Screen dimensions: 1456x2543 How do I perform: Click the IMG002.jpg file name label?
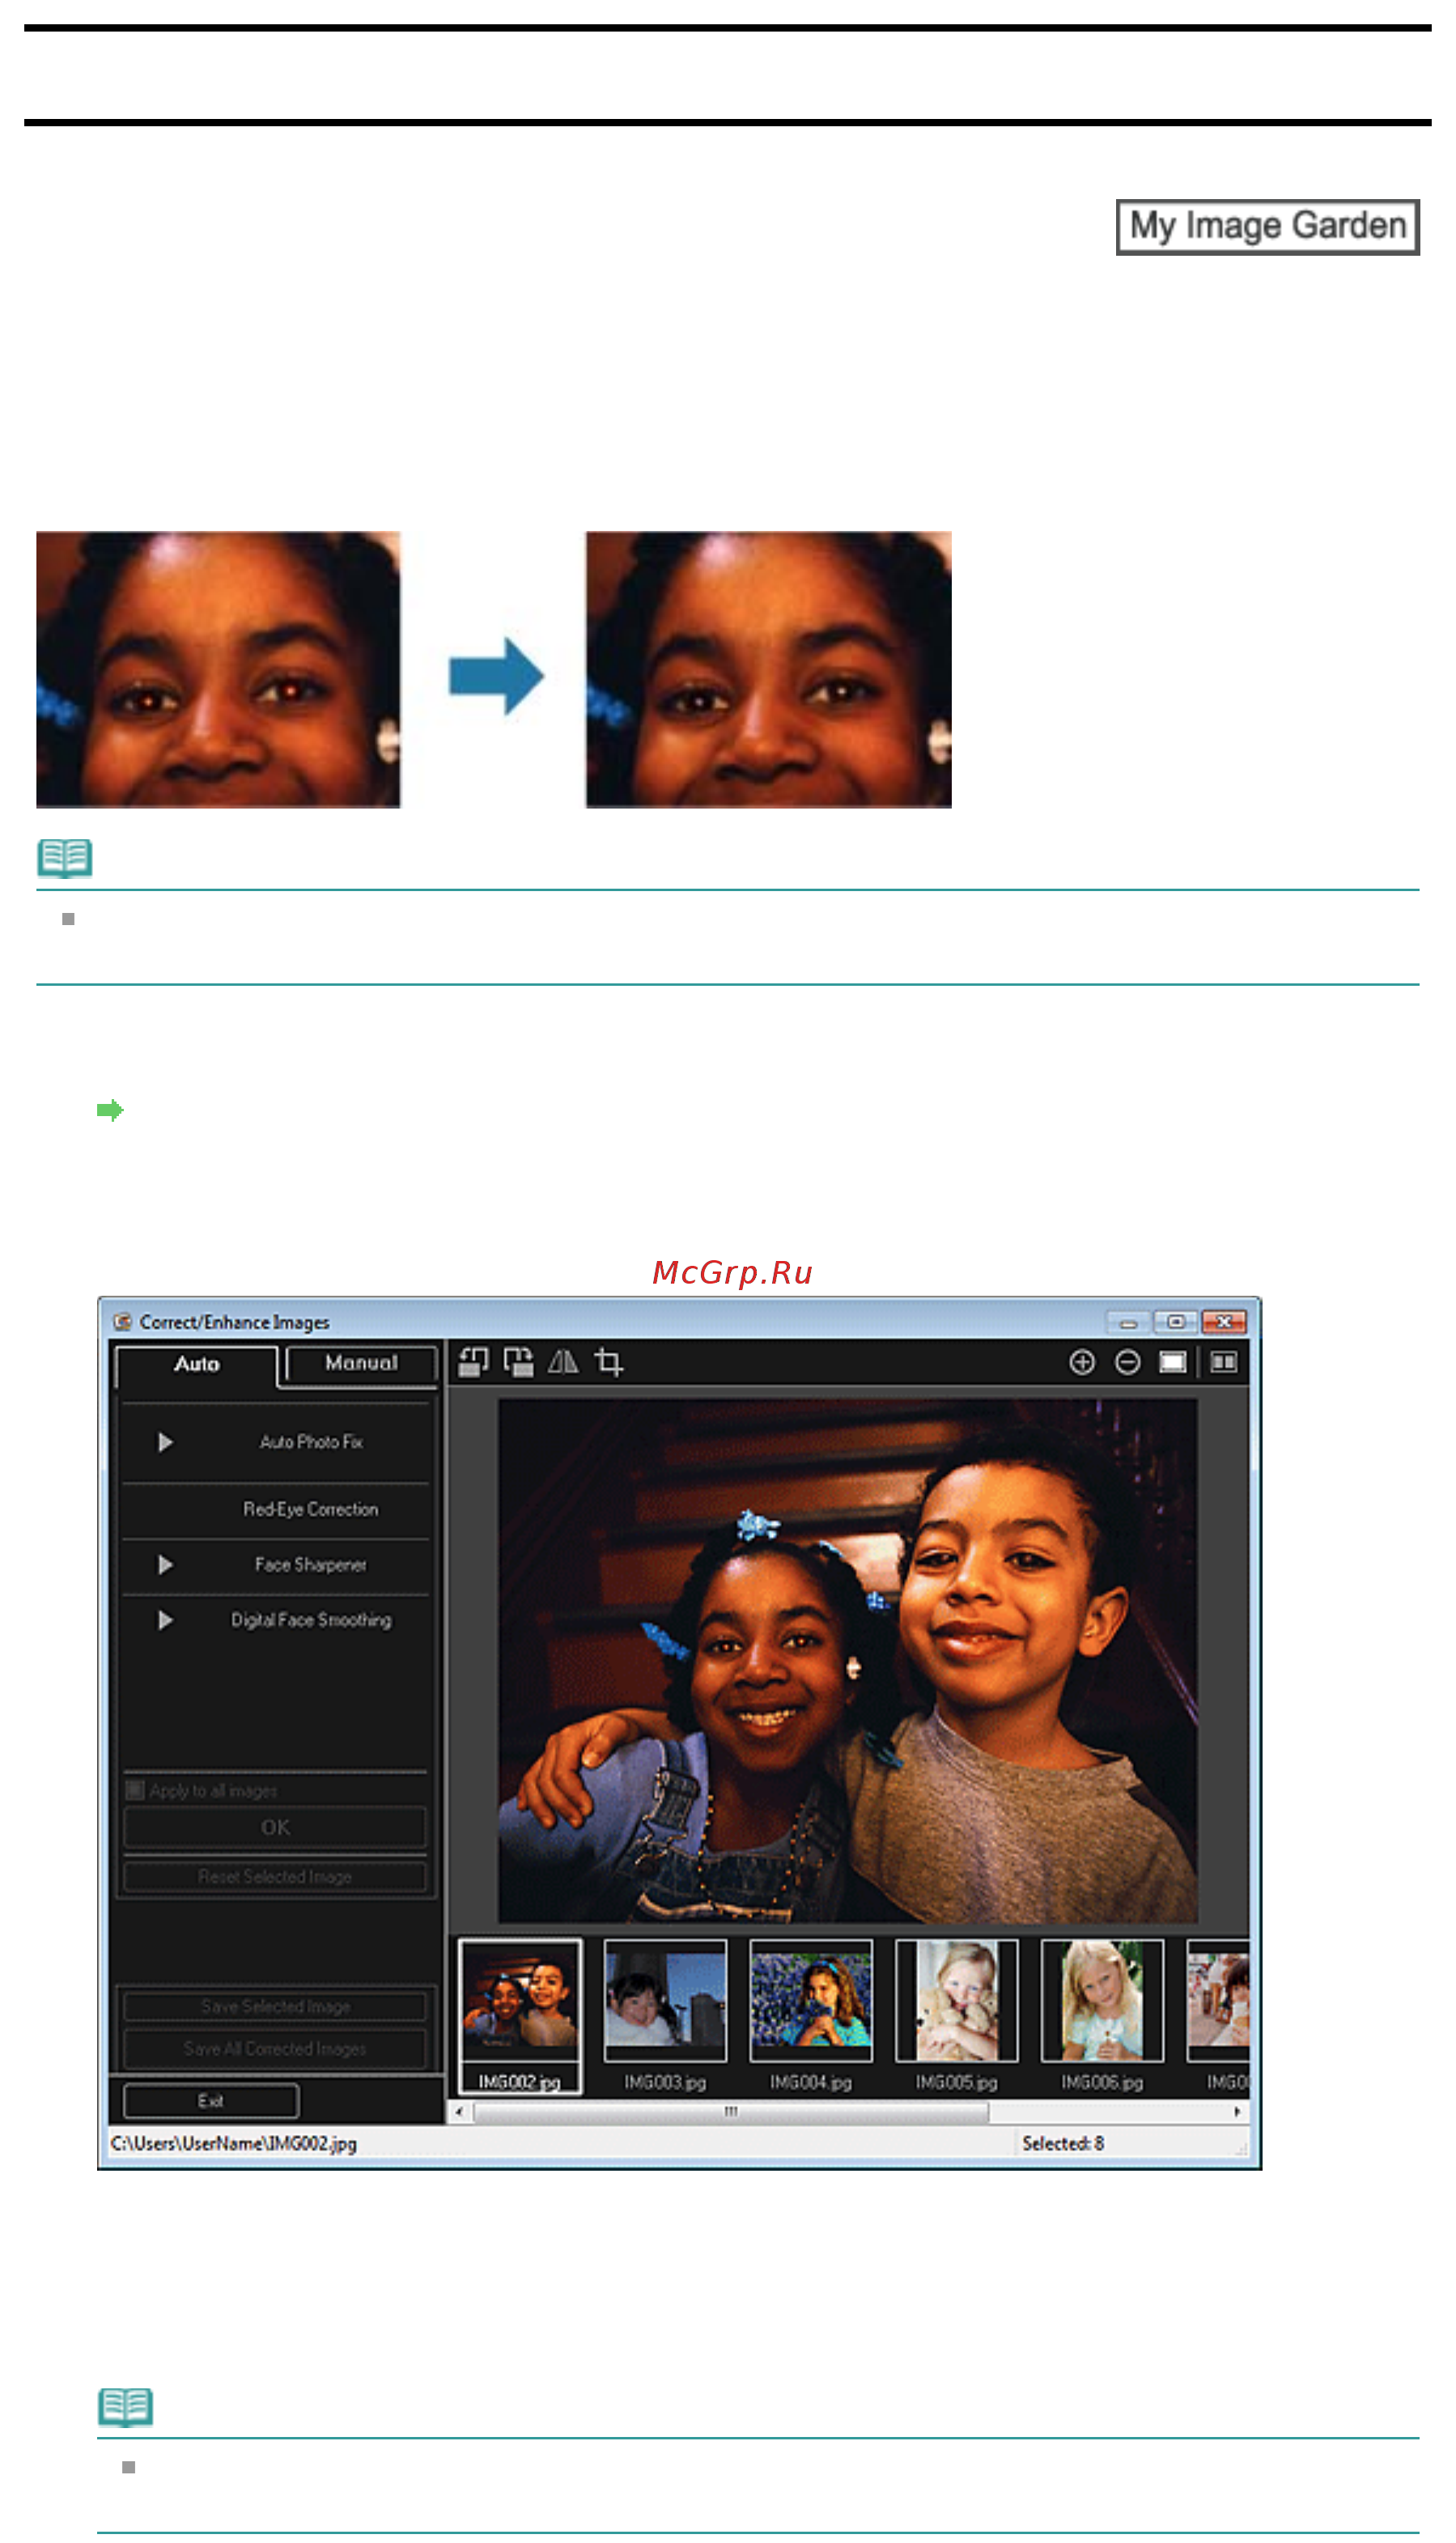click(519, 2082)
